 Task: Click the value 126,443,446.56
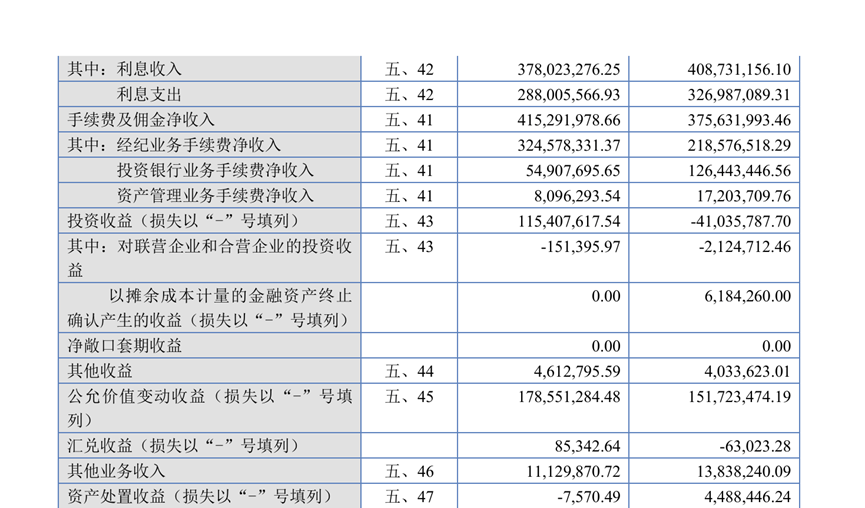point(739,171)
